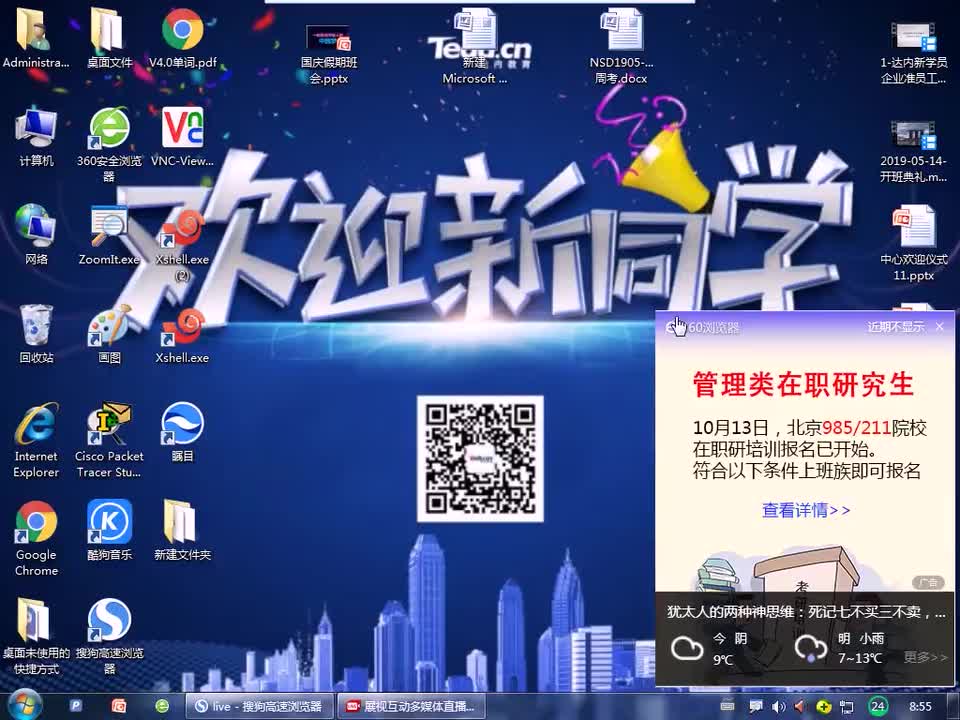The width and height of the screenshot is (960, 720).
Task: Open the 桌面文件 folder
Action: click(109, 38)
